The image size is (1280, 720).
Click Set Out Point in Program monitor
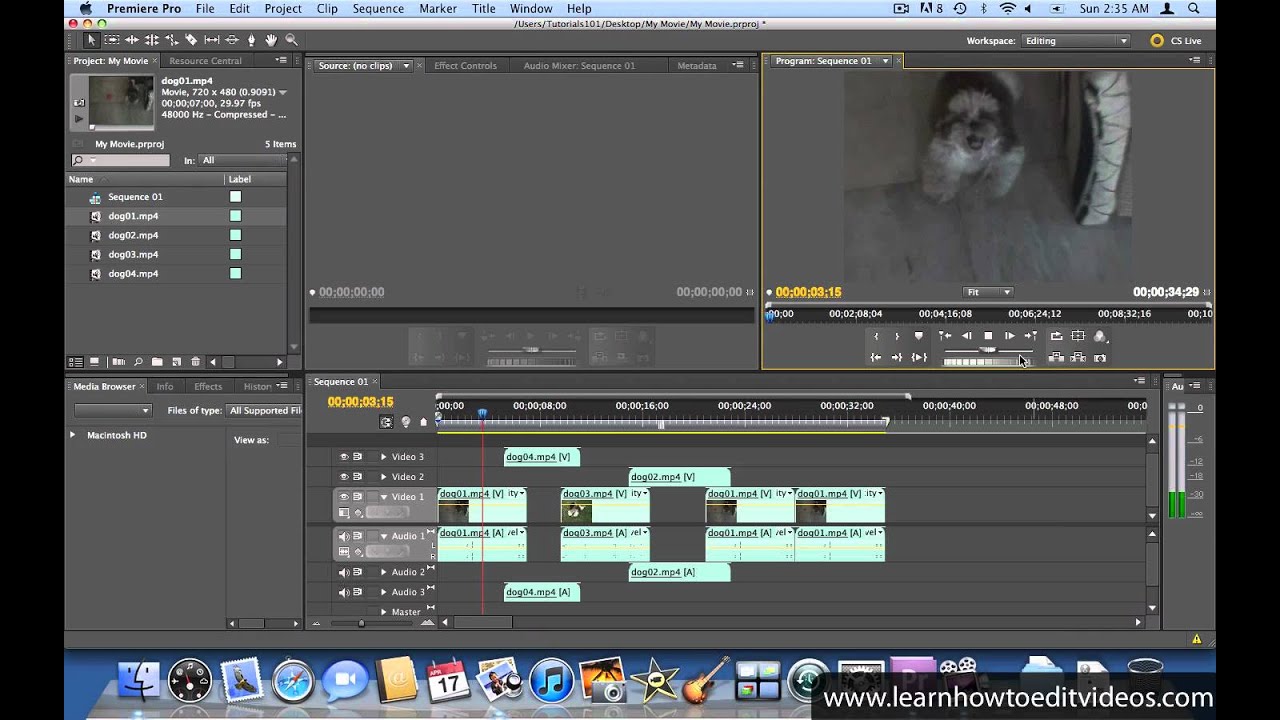click(x=897, y=336)
